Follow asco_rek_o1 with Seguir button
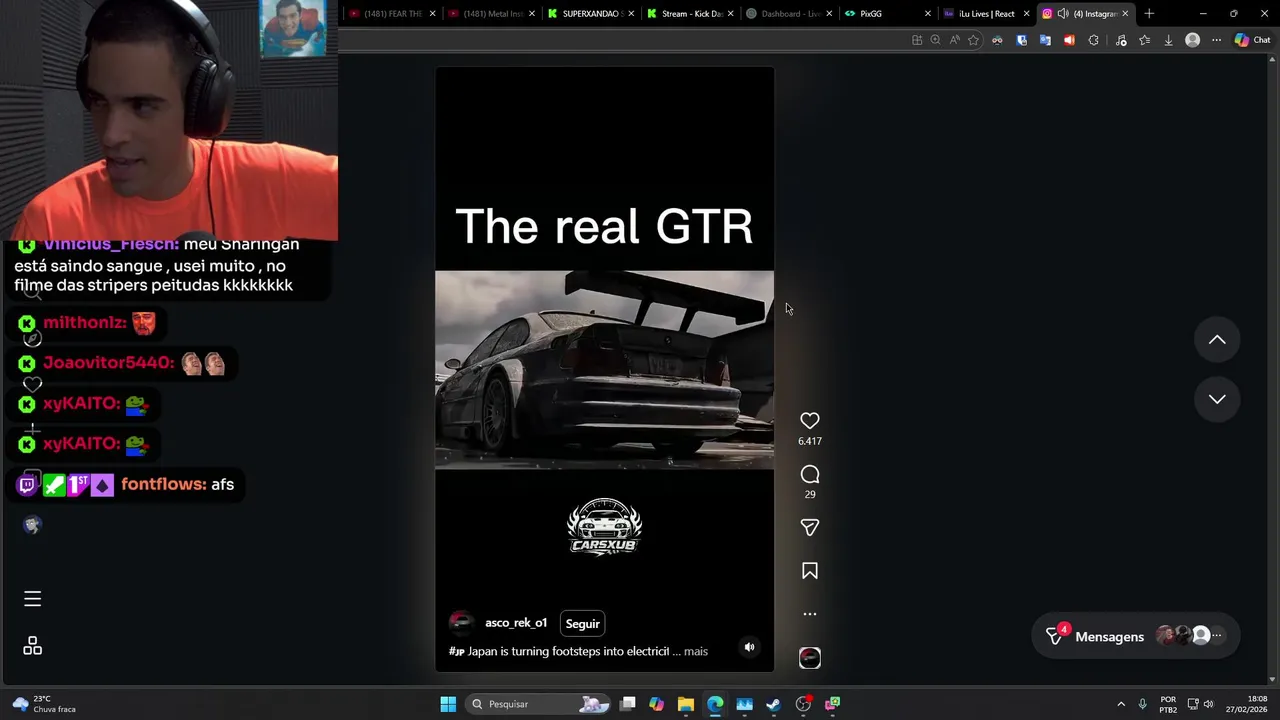Viewport: 1280px width, 720px height. 583,624
